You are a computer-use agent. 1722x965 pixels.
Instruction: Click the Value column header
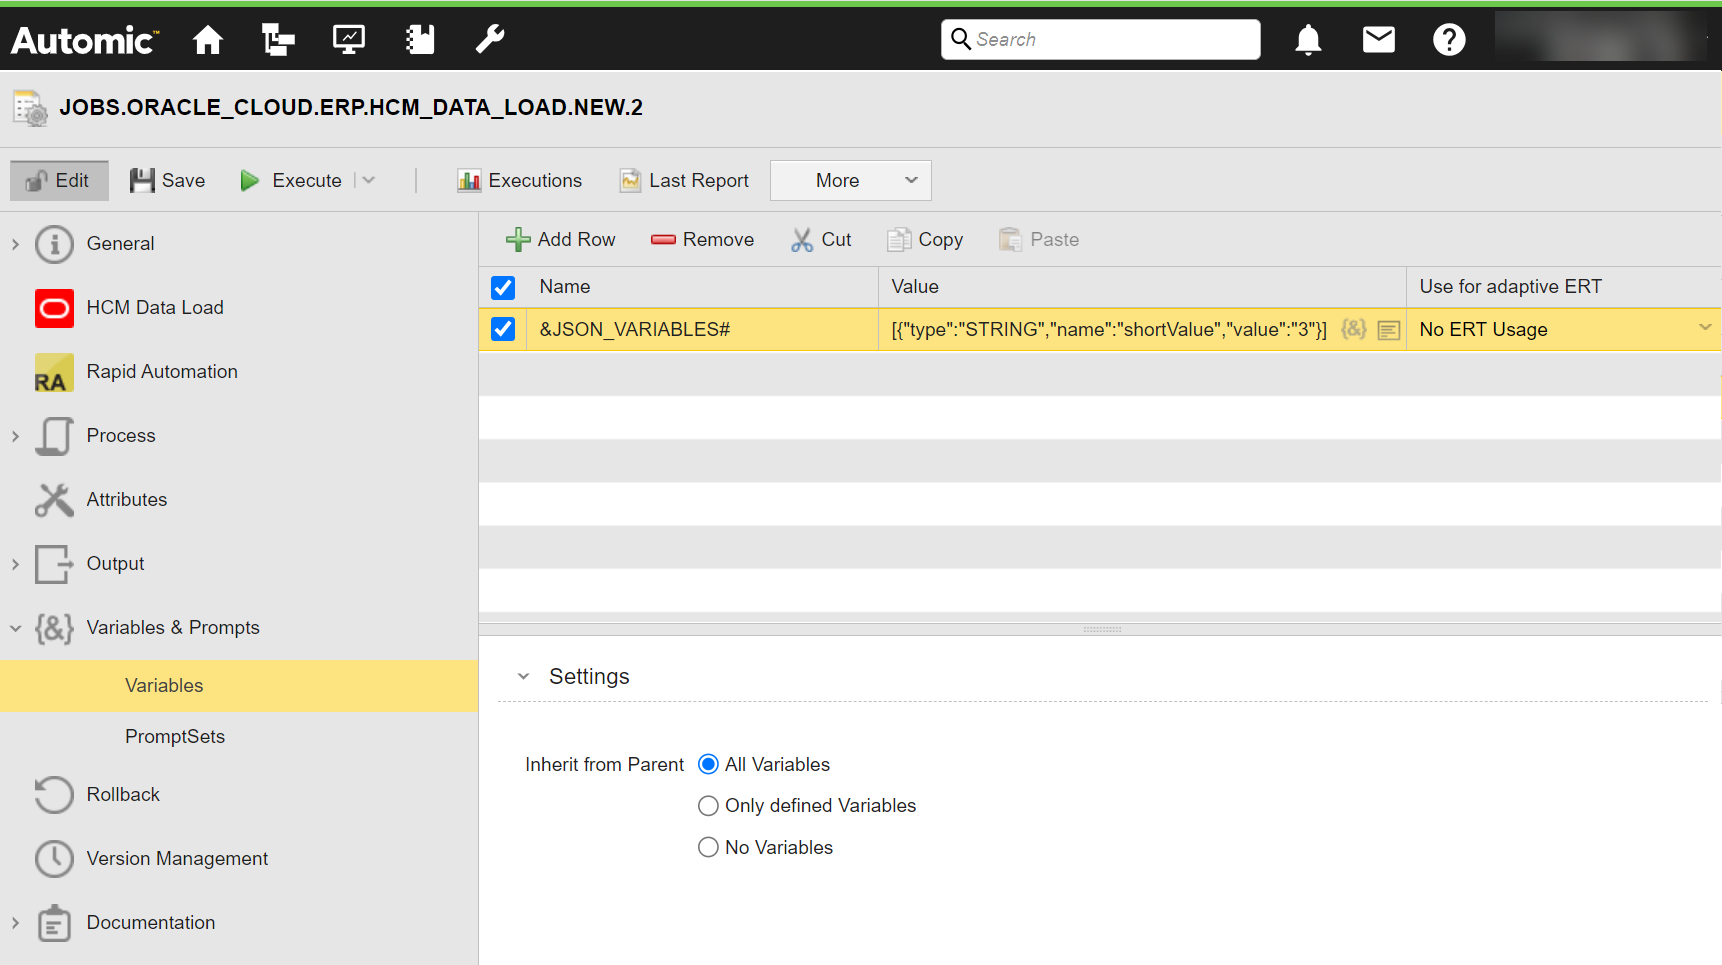coord(1142,287)
